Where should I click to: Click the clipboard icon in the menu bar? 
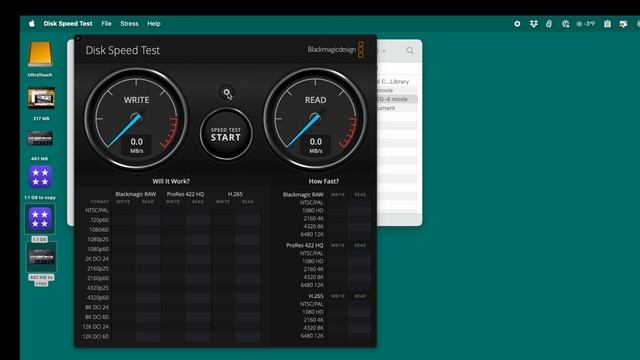[x=607, y=24]
